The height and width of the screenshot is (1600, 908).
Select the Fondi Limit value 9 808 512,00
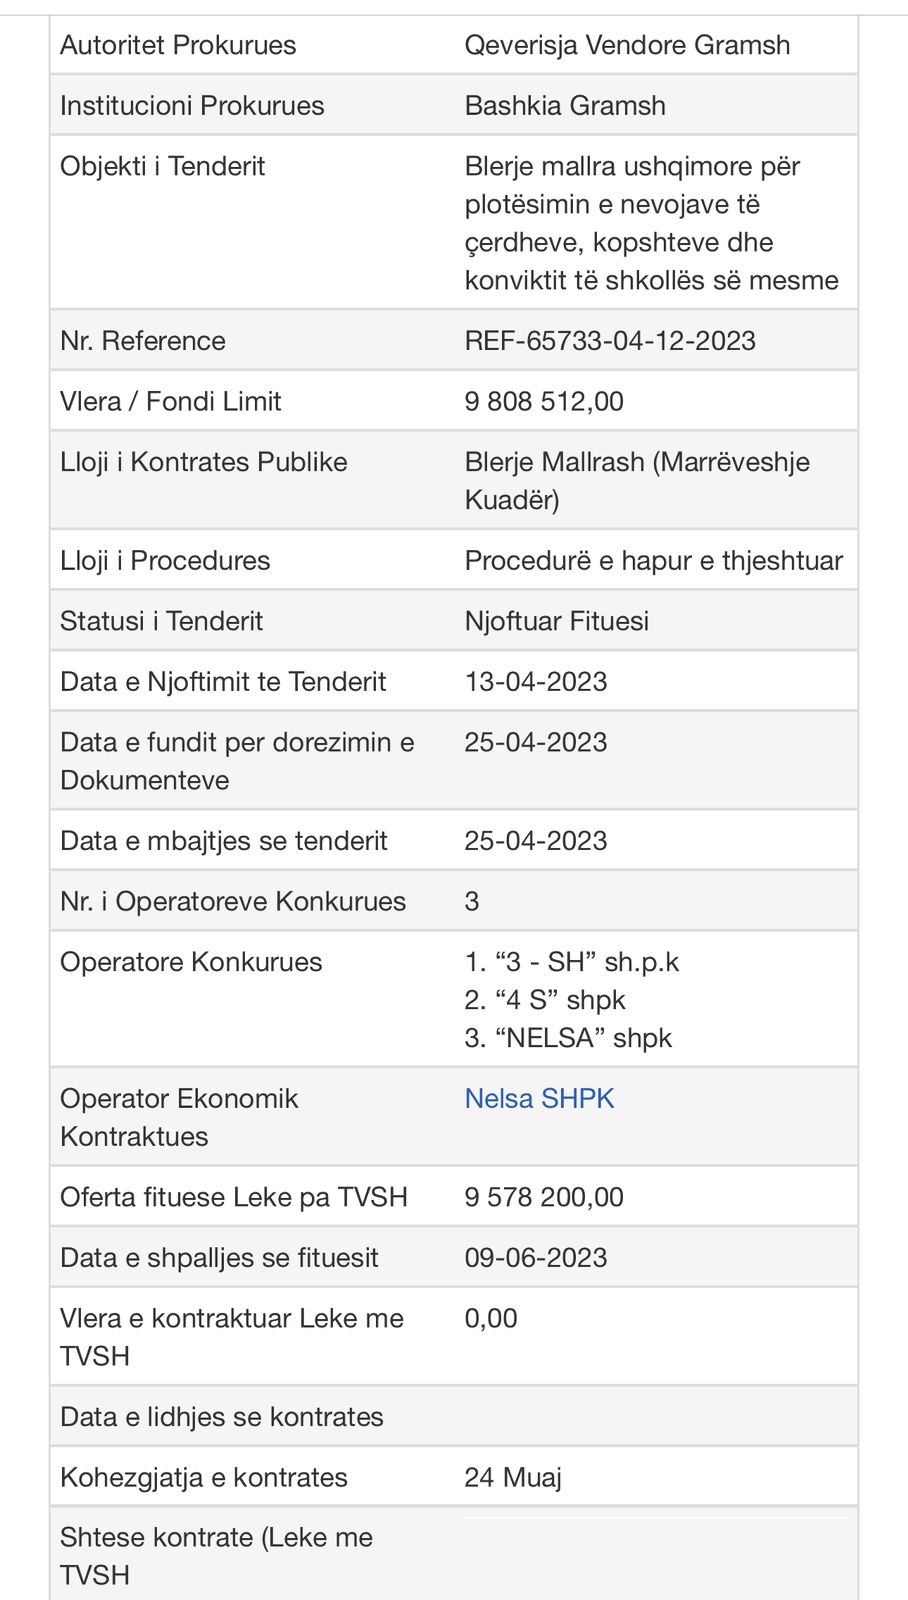pyautogui.click(x=543, y=401)
